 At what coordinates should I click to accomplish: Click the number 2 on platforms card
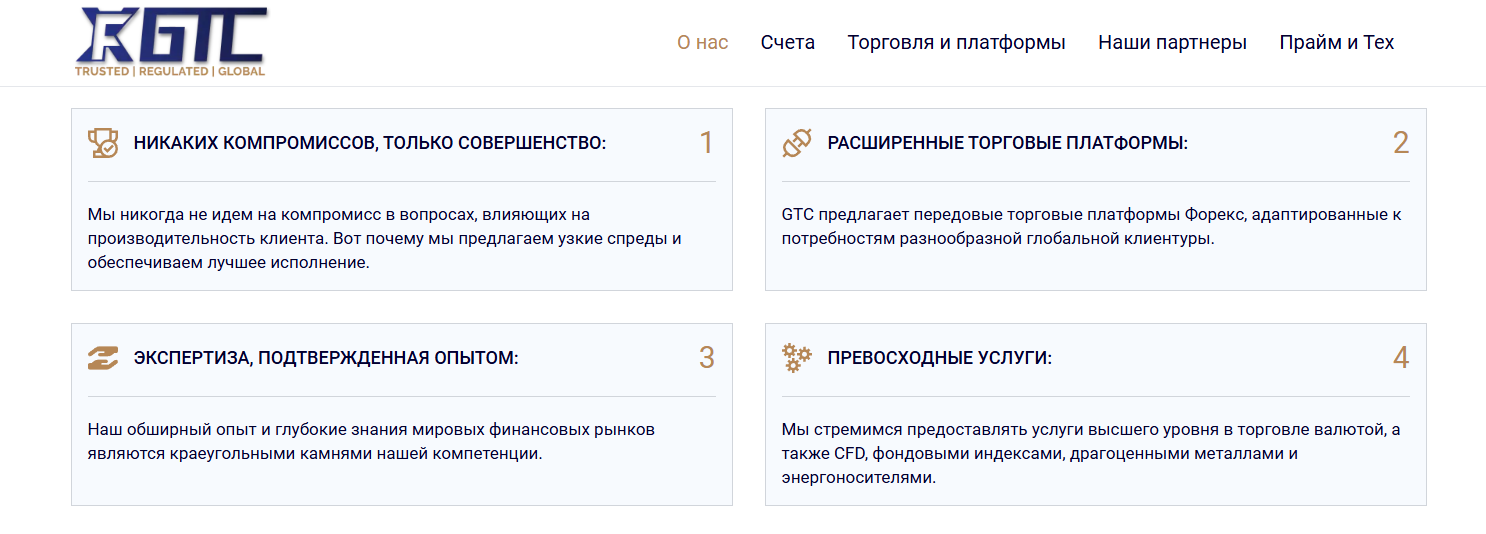click(1401, 143)
